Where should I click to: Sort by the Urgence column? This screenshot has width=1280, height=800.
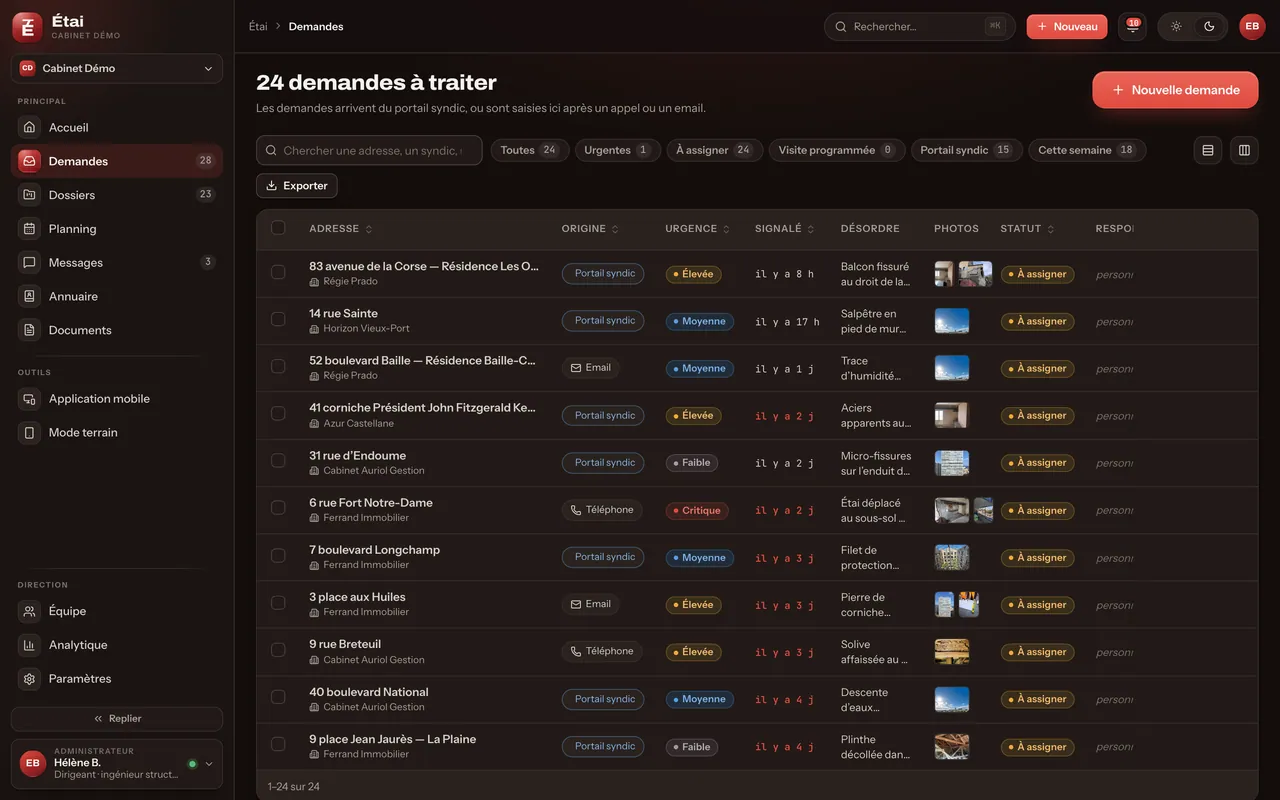[698, 229]
